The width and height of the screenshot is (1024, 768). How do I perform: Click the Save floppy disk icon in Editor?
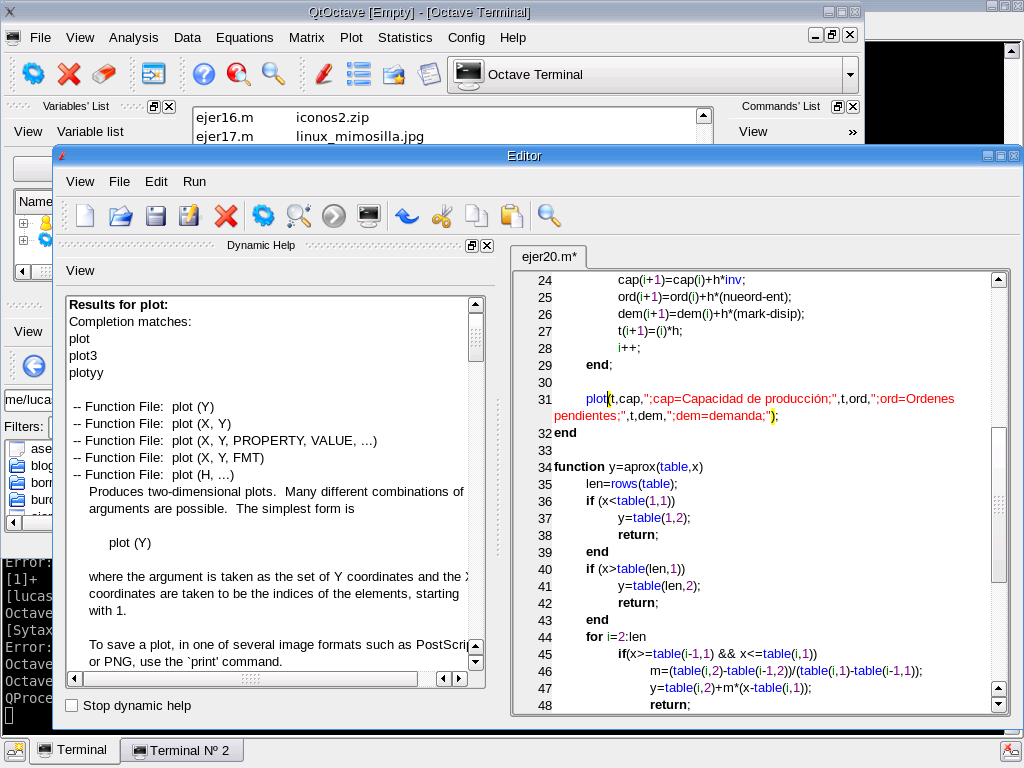(156, 216)
